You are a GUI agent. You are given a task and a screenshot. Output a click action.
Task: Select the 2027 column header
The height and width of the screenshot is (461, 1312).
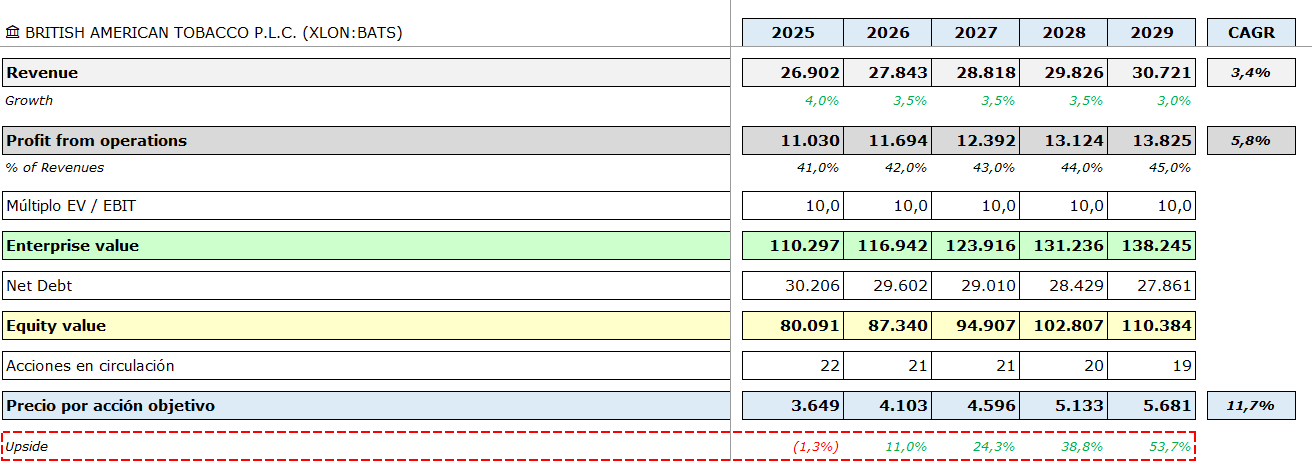(976, 32)
